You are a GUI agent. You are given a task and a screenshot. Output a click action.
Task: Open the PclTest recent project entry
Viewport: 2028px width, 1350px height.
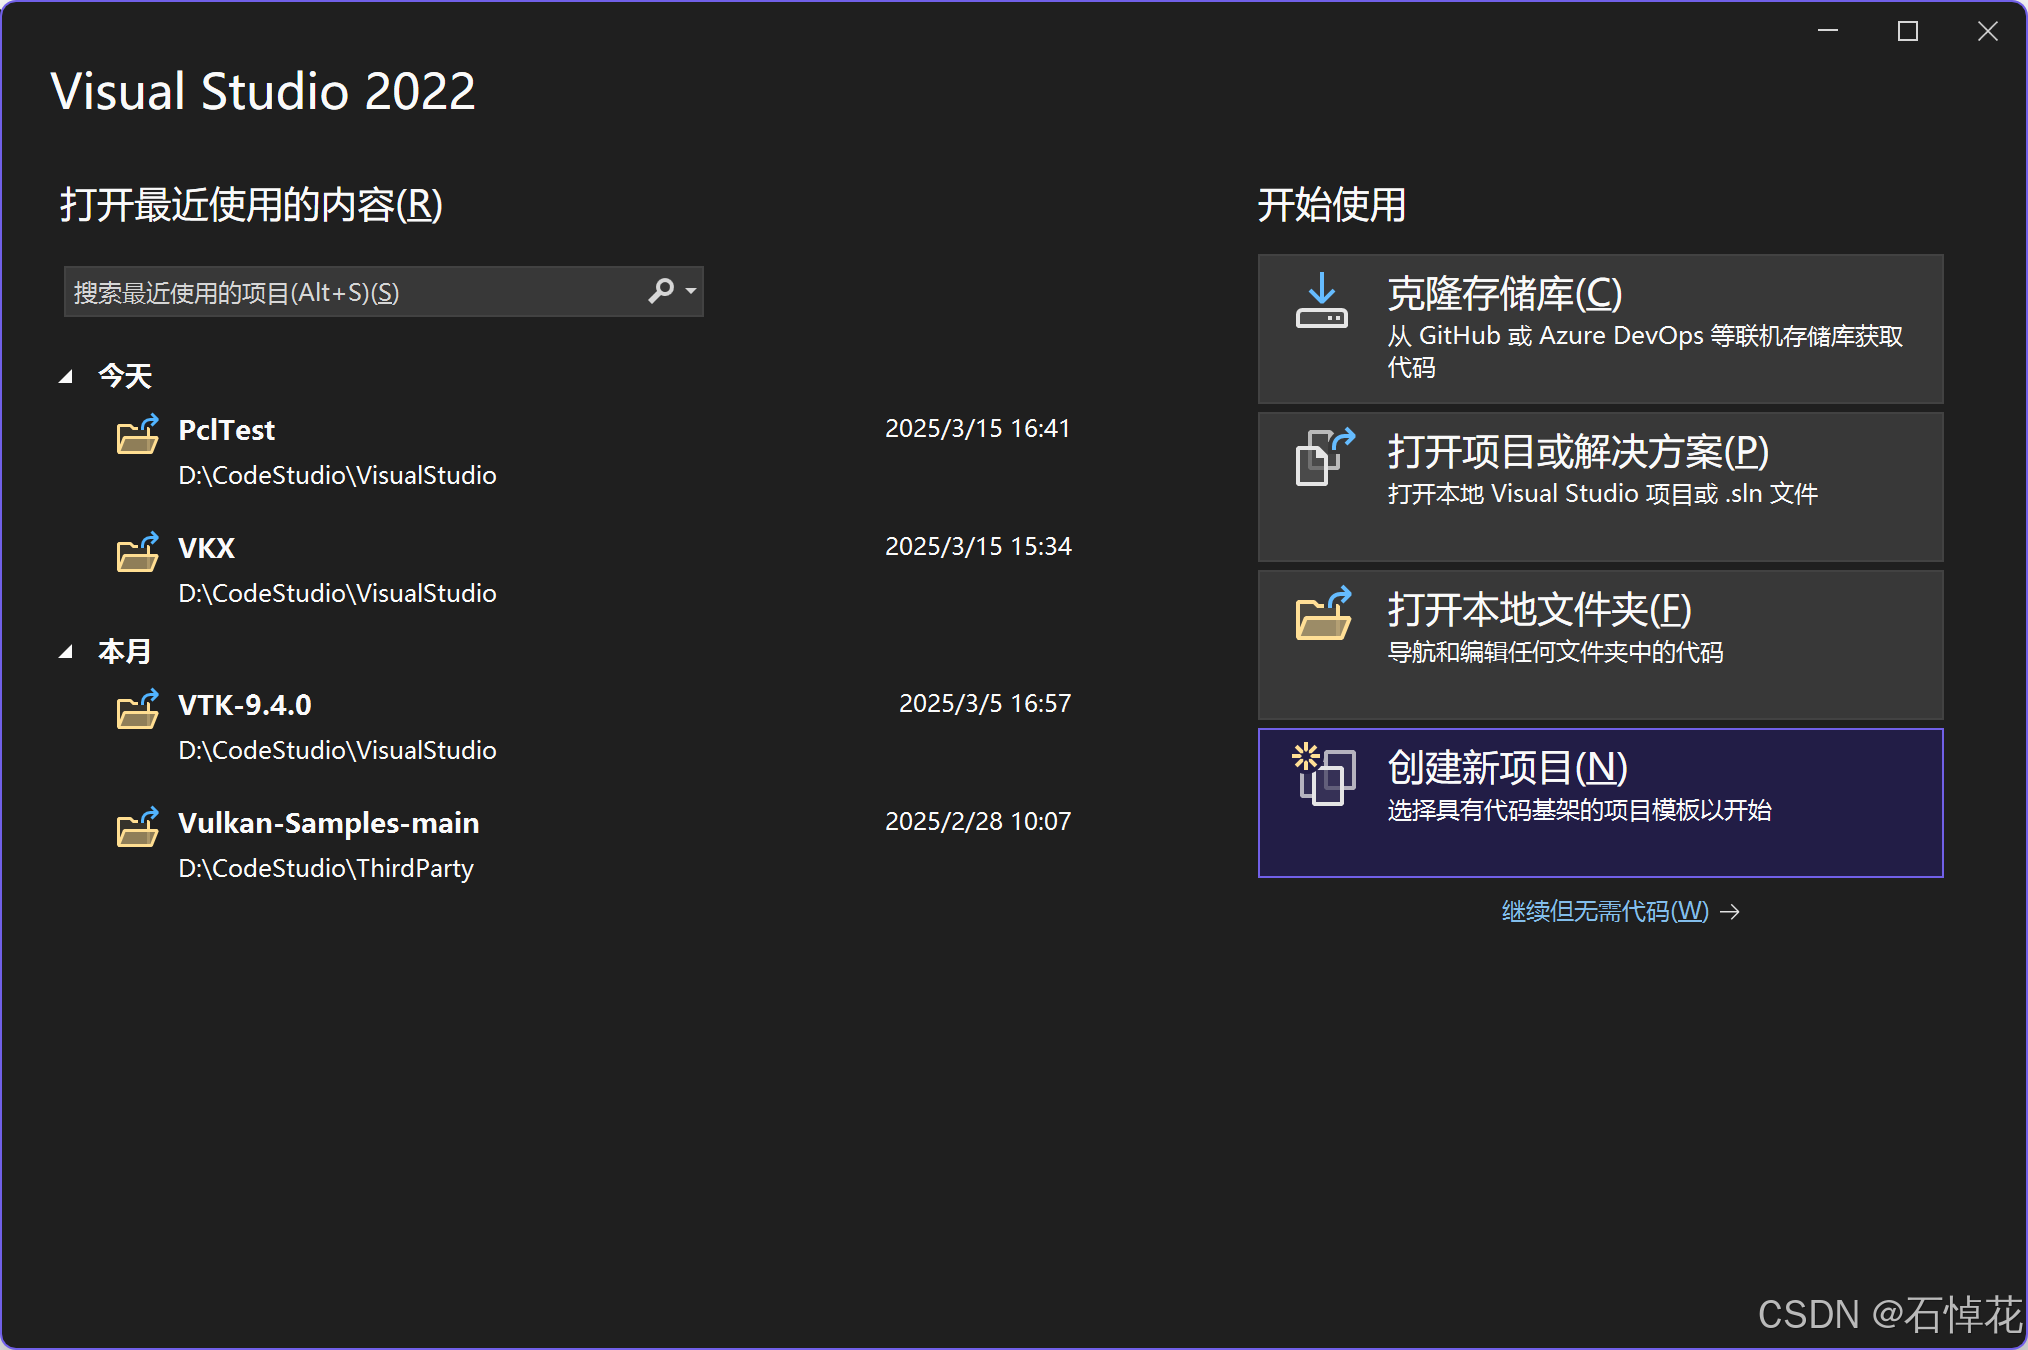[x=226, y=430]
